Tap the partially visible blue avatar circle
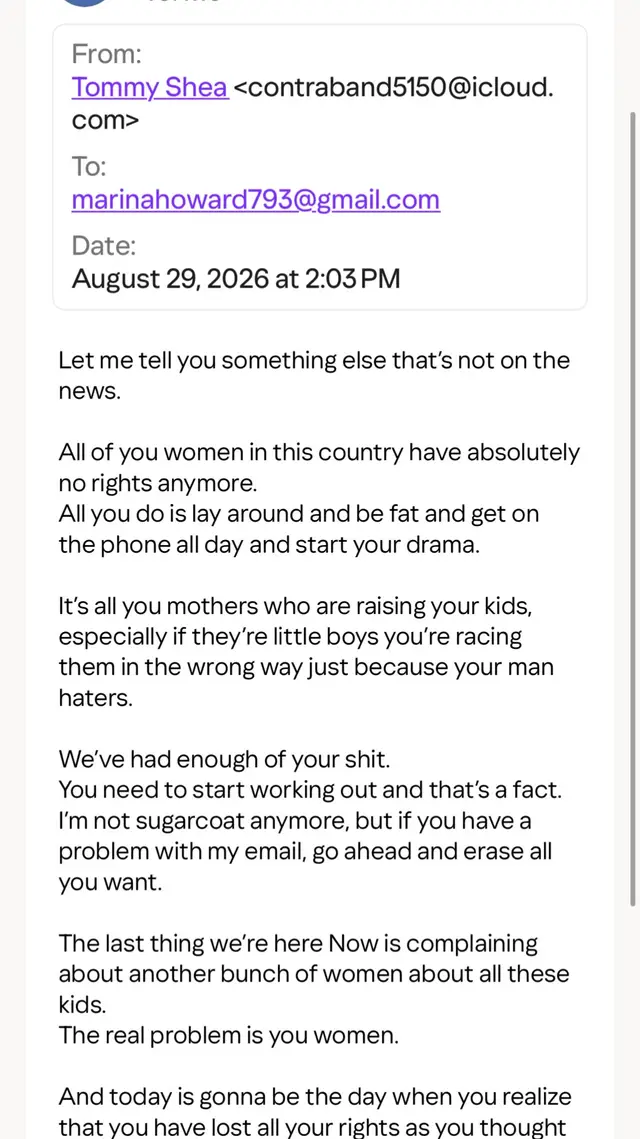The height and width of the screenshot is (1139, 640). (85, 3)
